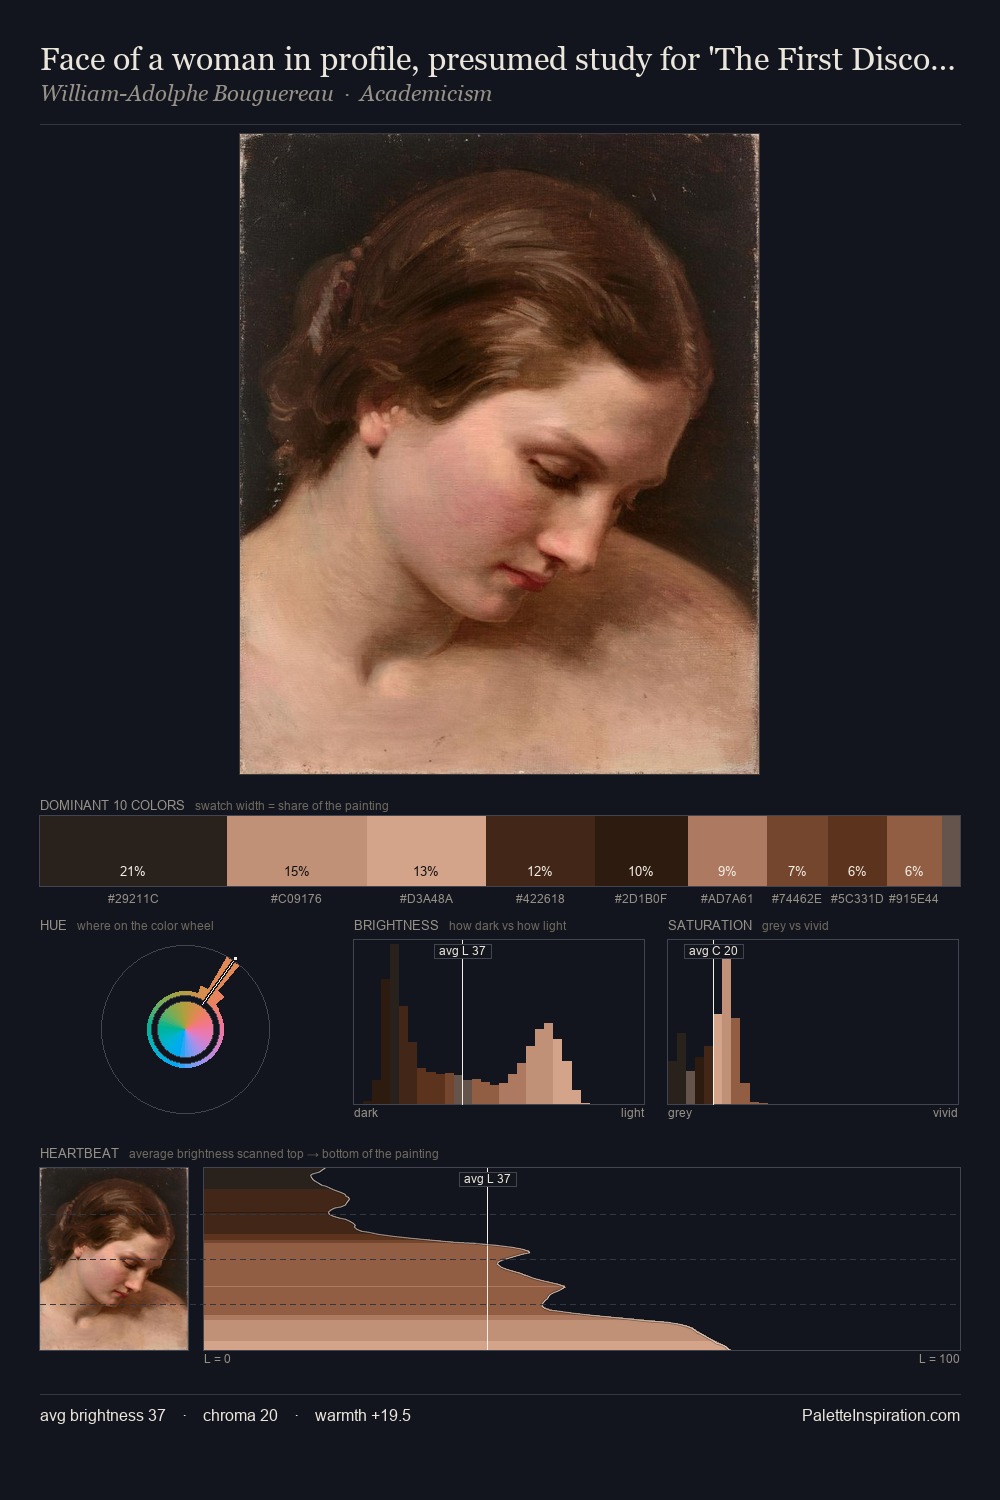Click the 'avg L 37' label in Brightness chart
This screenshot has height=1500, width=1000.
click(x=463, y=950)
